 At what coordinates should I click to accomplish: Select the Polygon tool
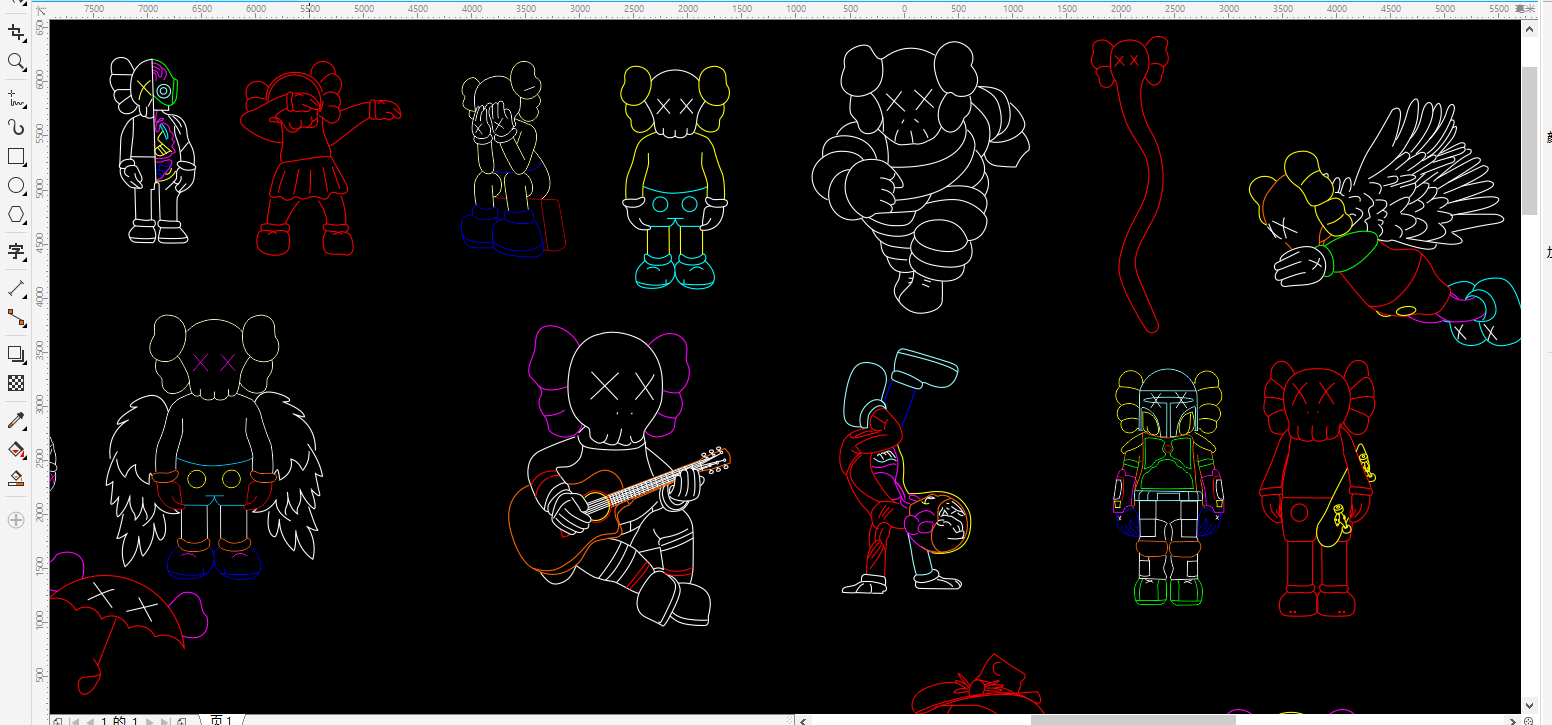pyautogui.click(x=16, y=215)
